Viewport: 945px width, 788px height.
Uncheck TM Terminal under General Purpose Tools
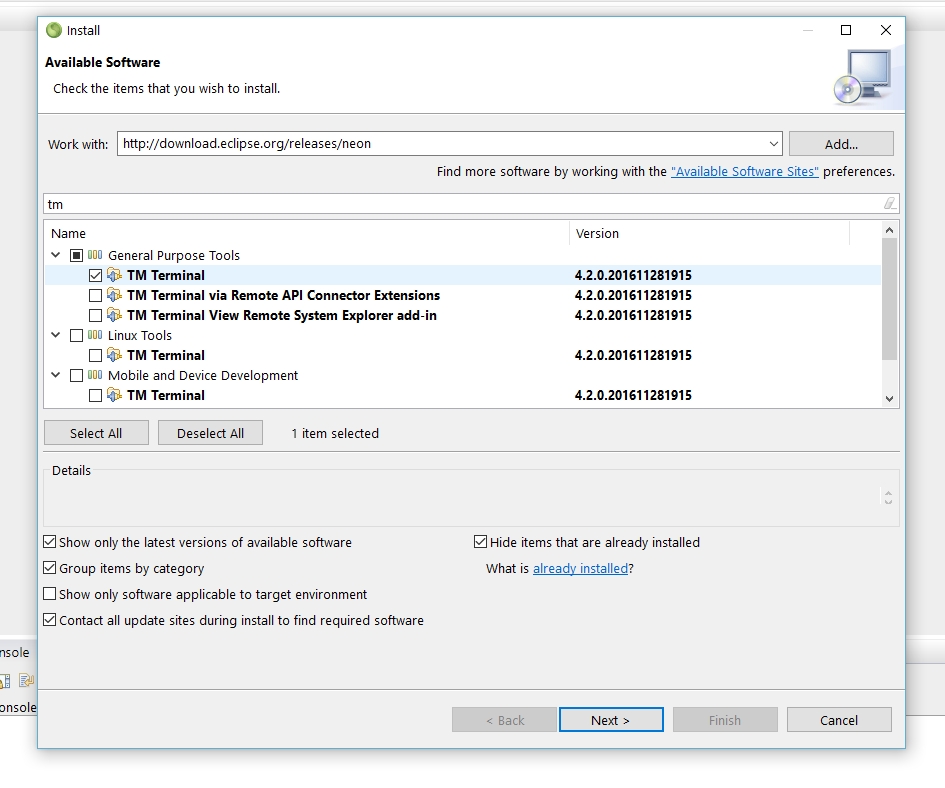click(x=95, y=276)
